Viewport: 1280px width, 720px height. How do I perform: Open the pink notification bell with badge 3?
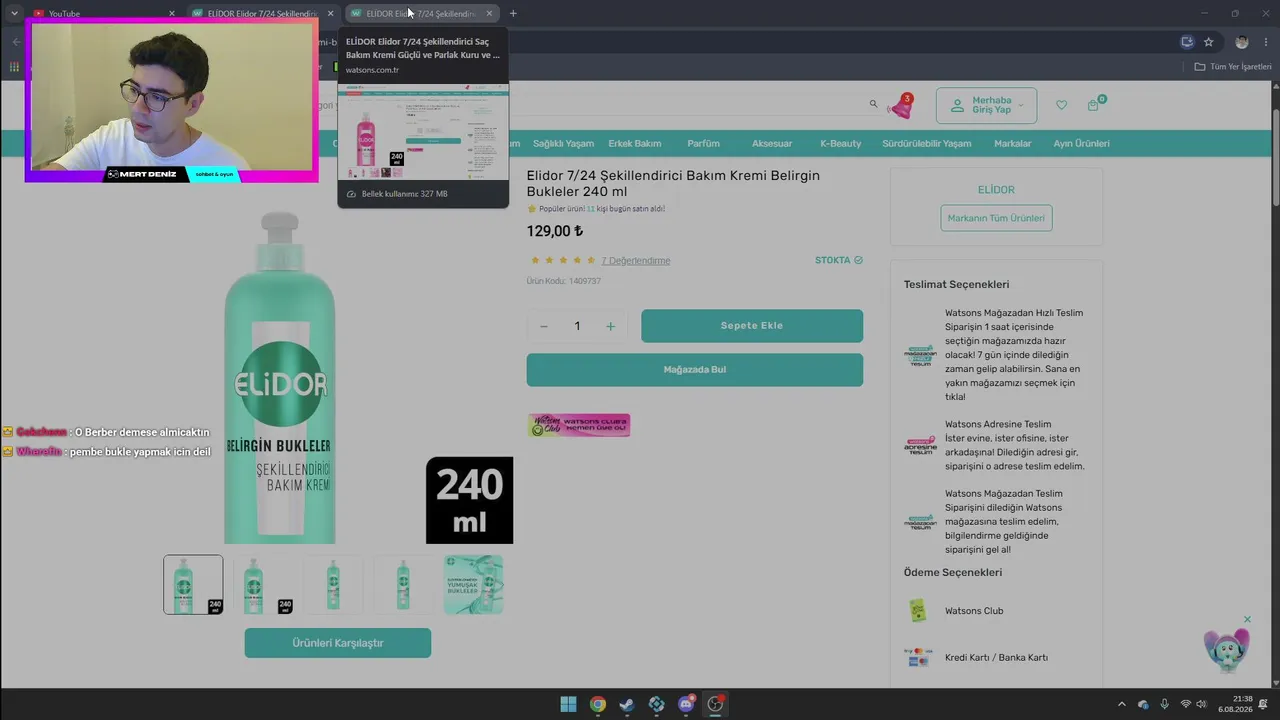902,105
